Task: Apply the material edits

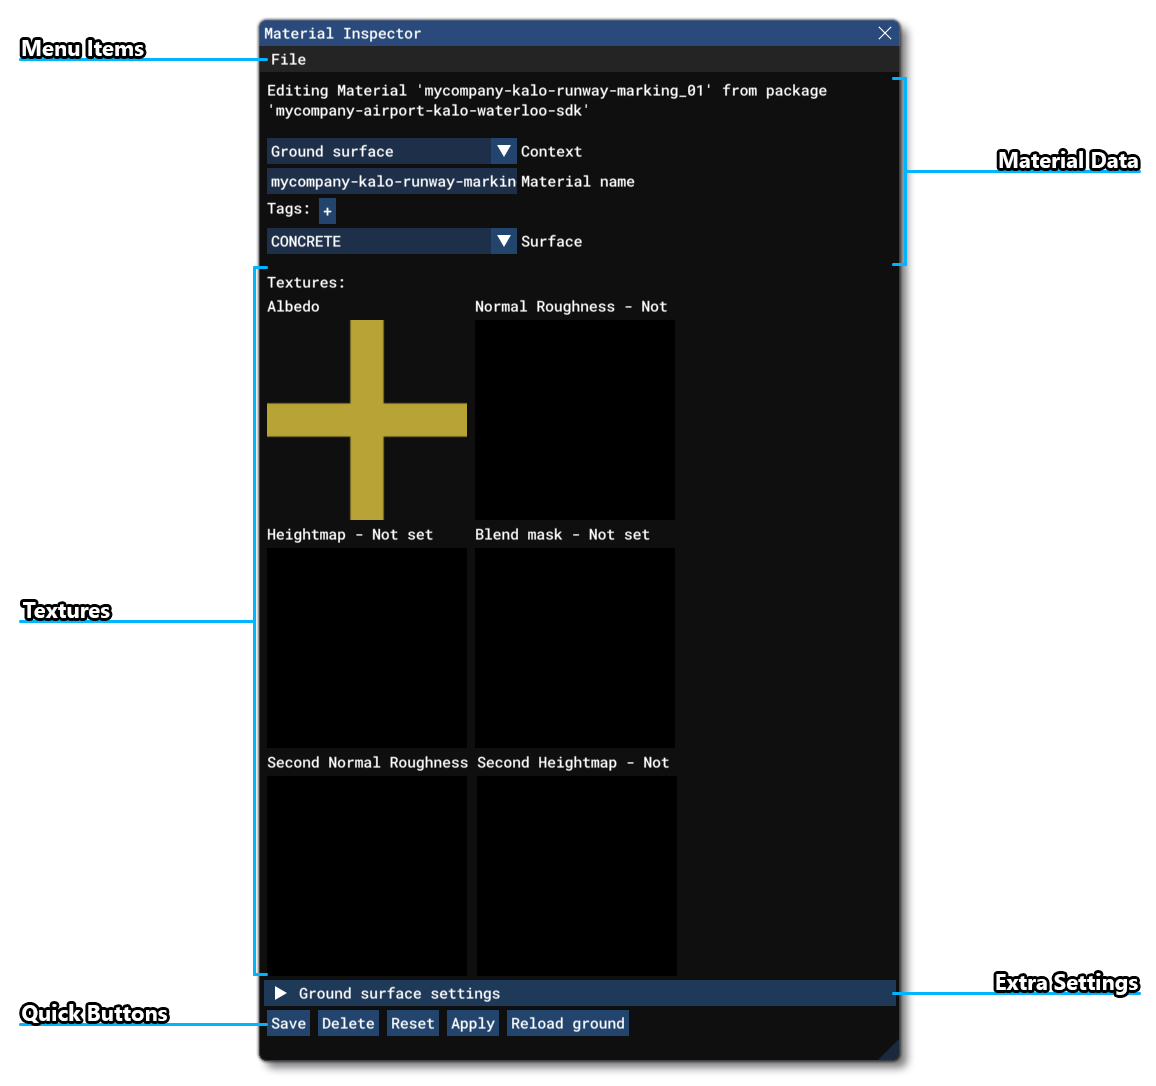Action: 472,1022
